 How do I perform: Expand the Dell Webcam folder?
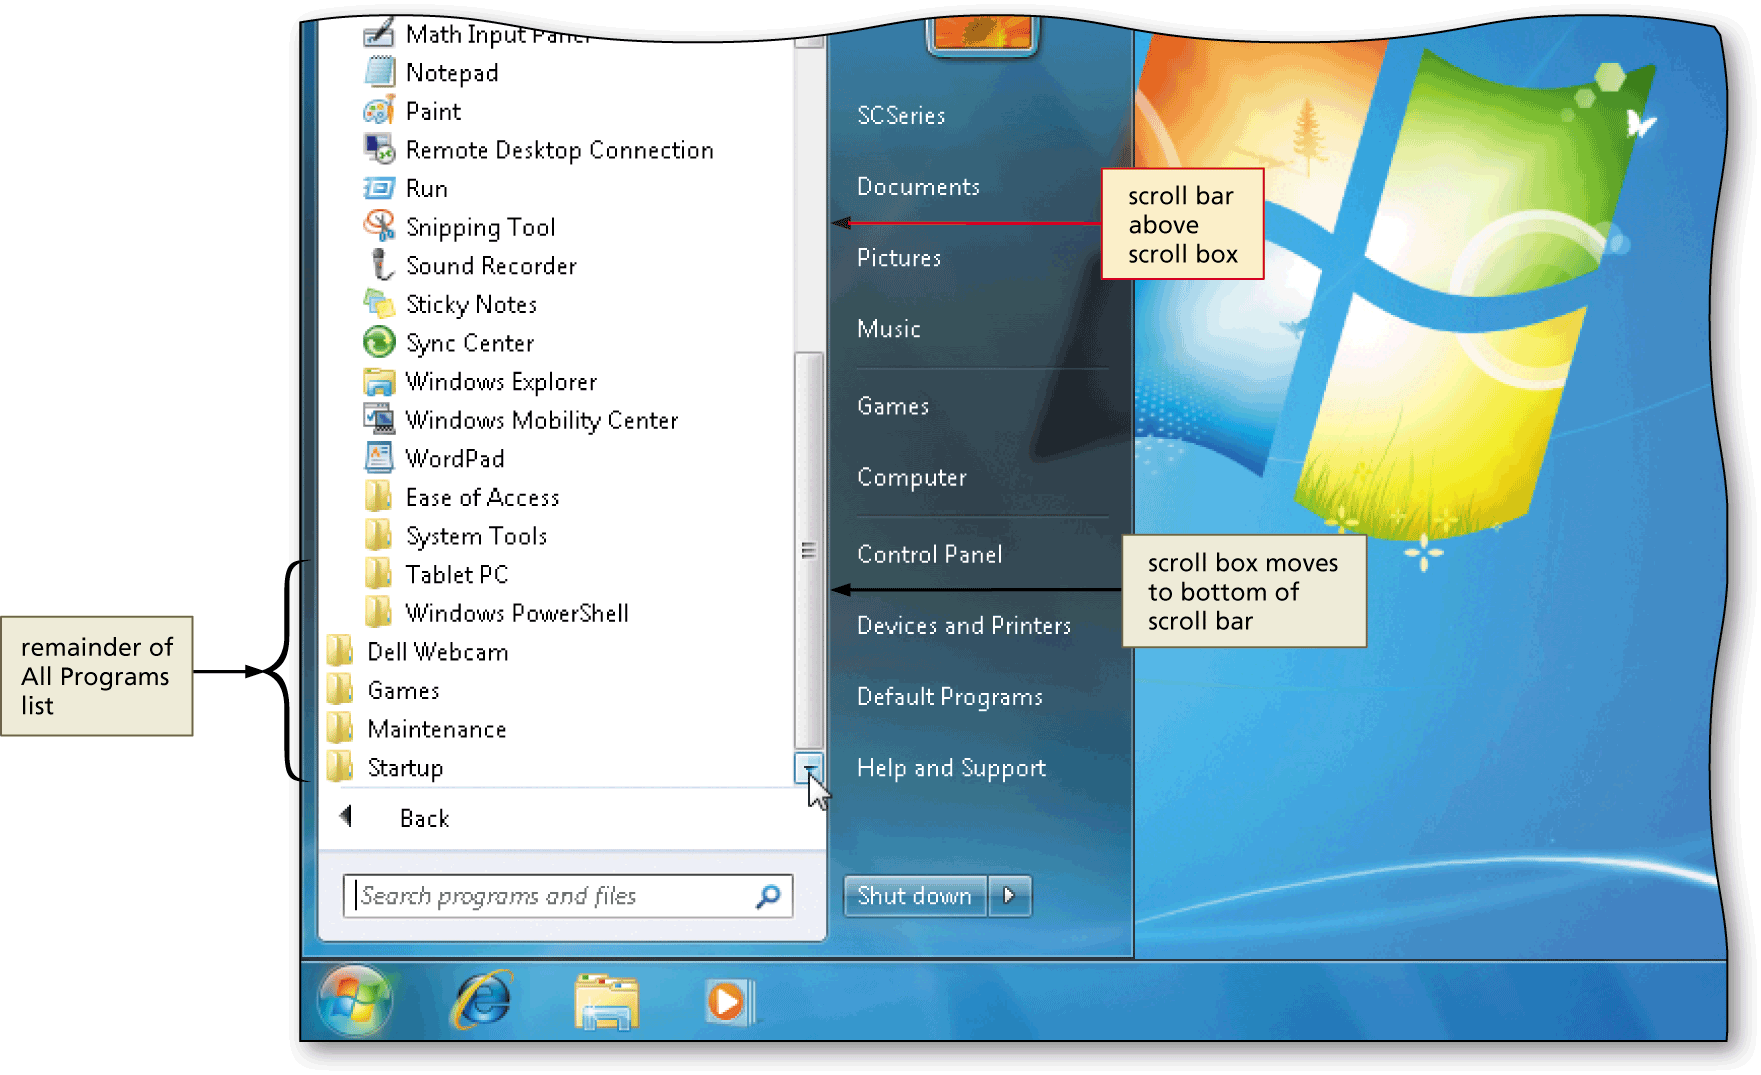click(438, 652)
